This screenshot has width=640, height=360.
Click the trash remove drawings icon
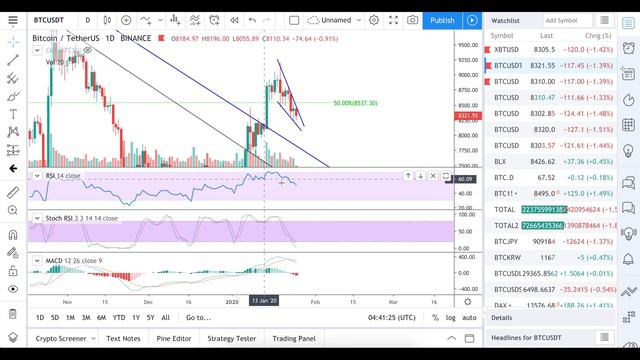(x=13, y=313)
